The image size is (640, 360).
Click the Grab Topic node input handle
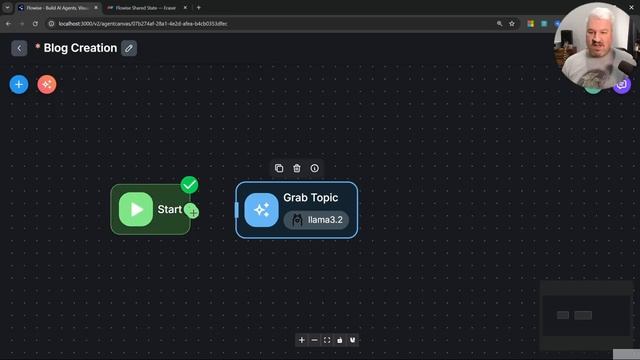(237, 210)
